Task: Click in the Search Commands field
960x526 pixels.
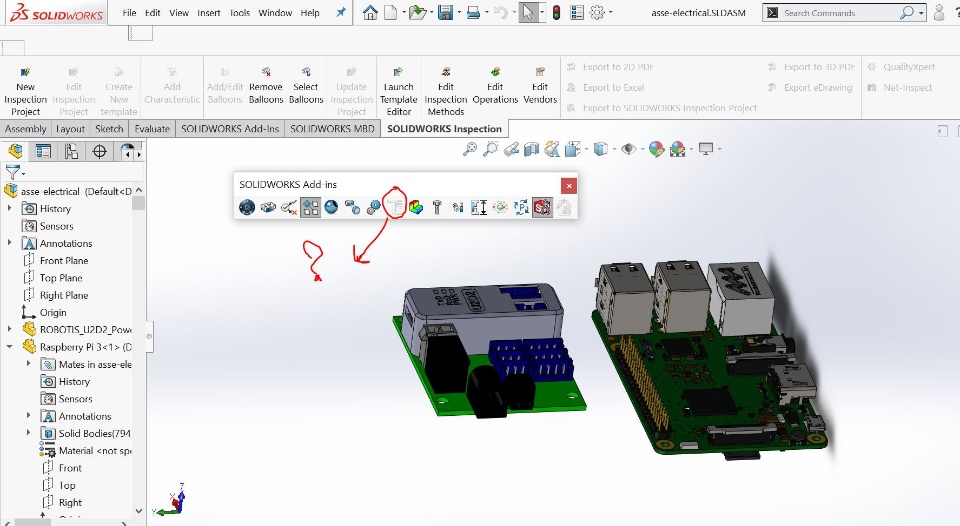Action: (x=839, y=12)
